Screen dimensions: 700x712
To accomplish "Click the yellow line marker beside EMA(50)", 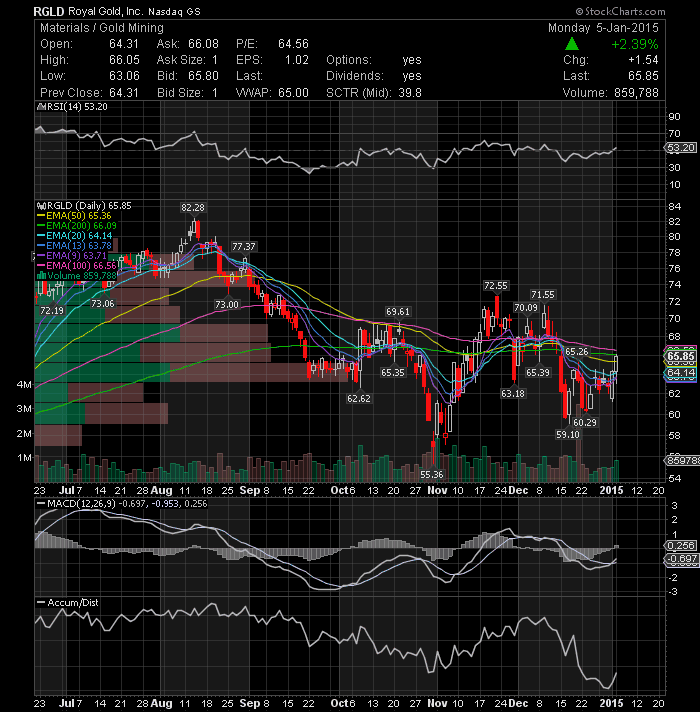I will (x=41, y=216).
